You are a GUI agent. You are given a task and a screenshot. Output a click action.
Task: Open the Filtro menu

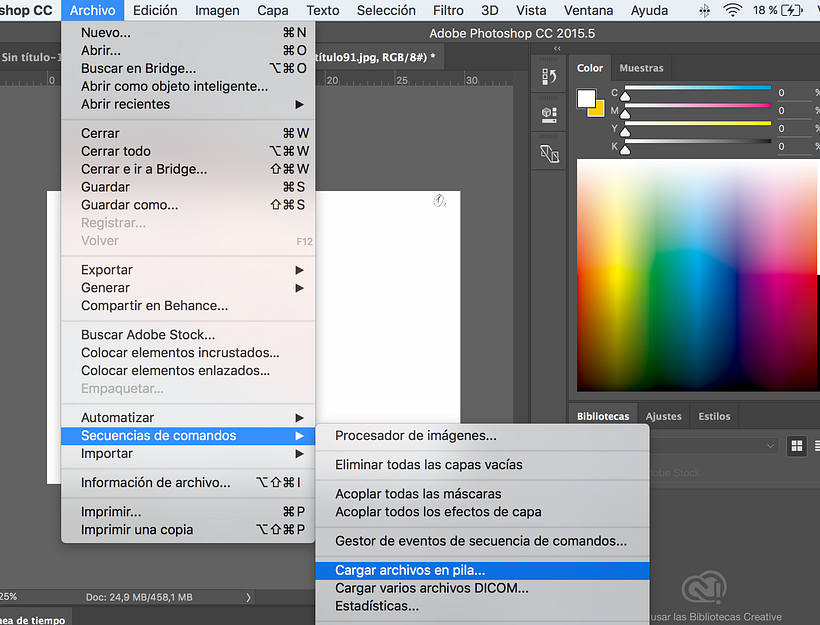pos(448,10)
